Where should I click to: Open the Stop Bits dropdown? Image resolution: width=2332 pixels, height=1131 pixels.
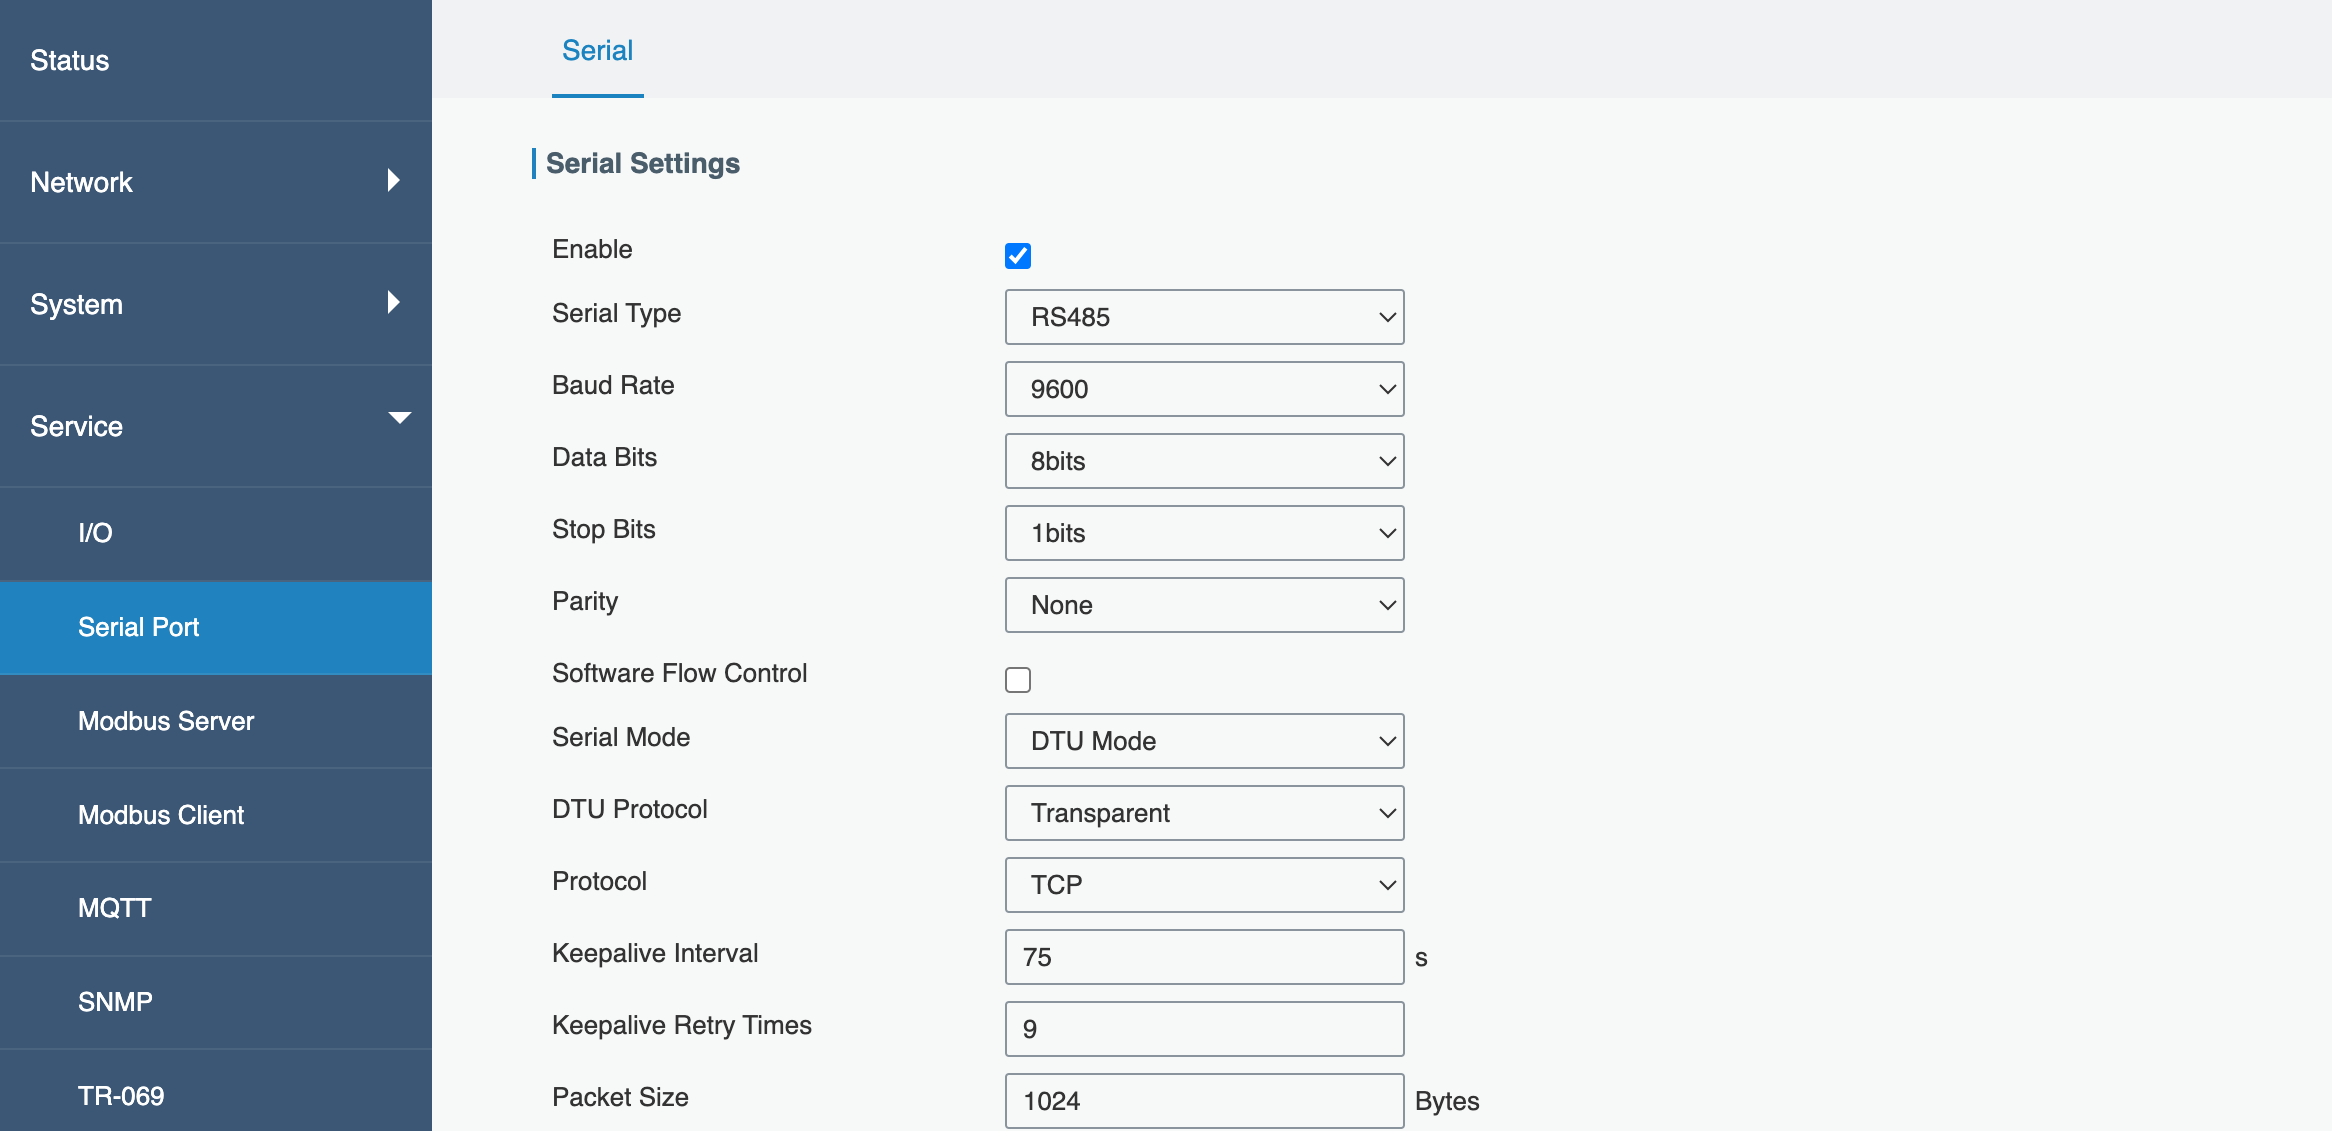(x=1204, y=533)
